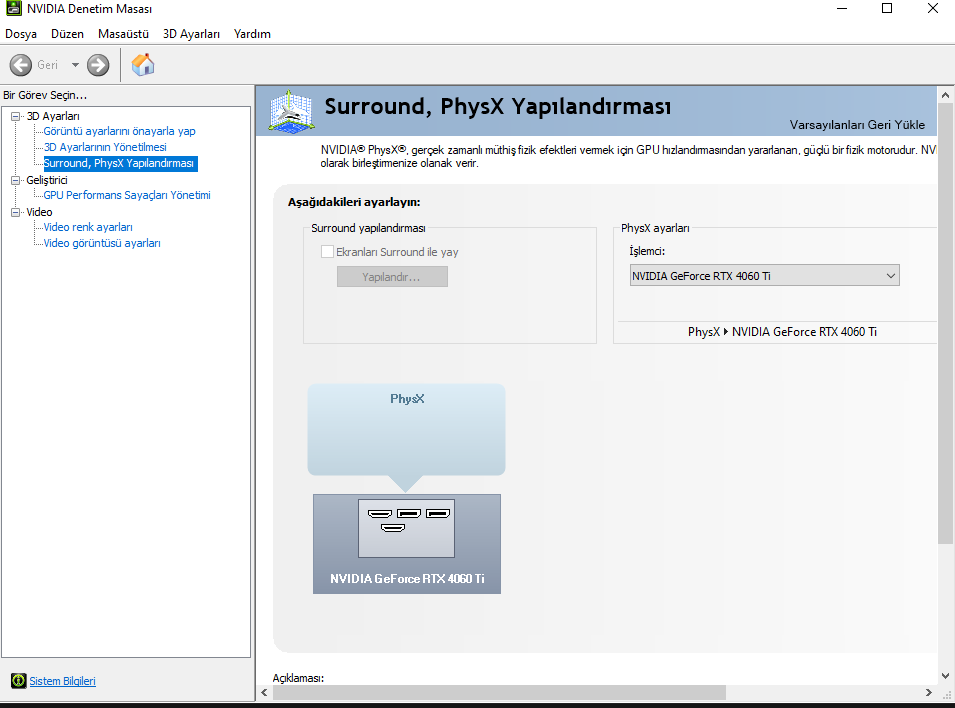
Task: Open the İşlemci PhysX processor dropdown
Action: [x=764, y=275]
